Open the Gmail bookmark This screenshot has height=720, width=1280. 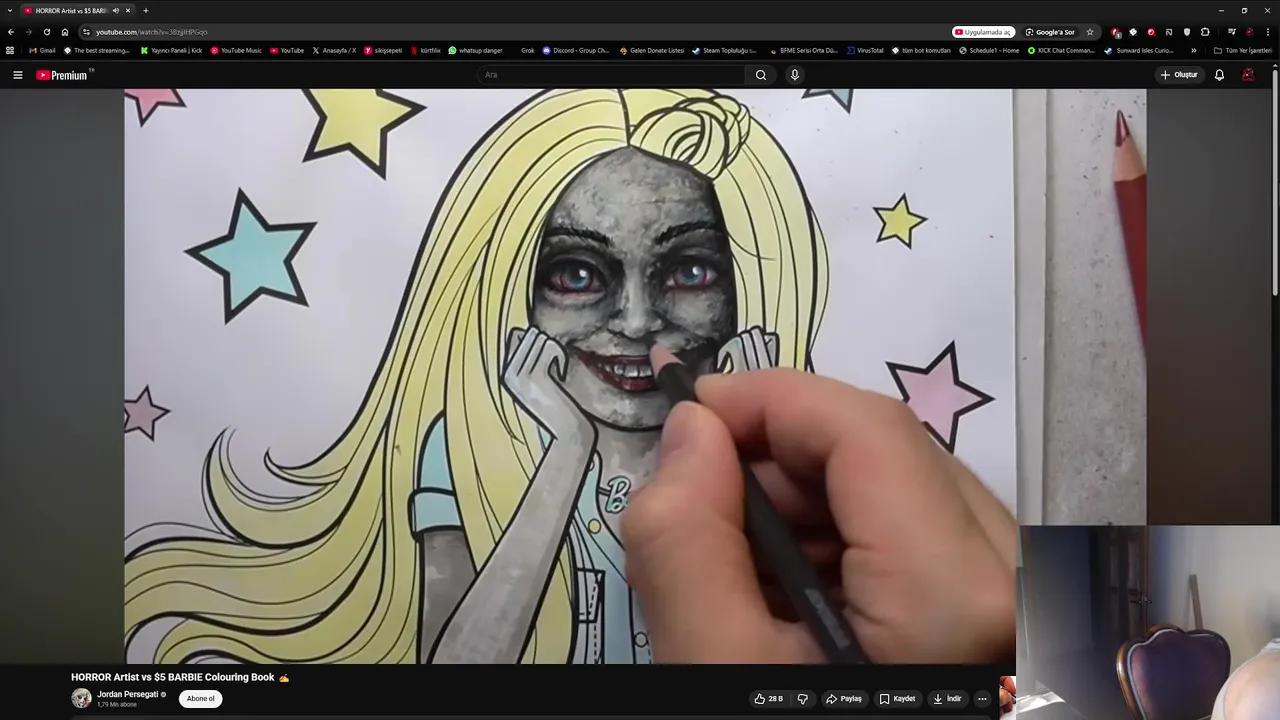click(x=42, y=50)
